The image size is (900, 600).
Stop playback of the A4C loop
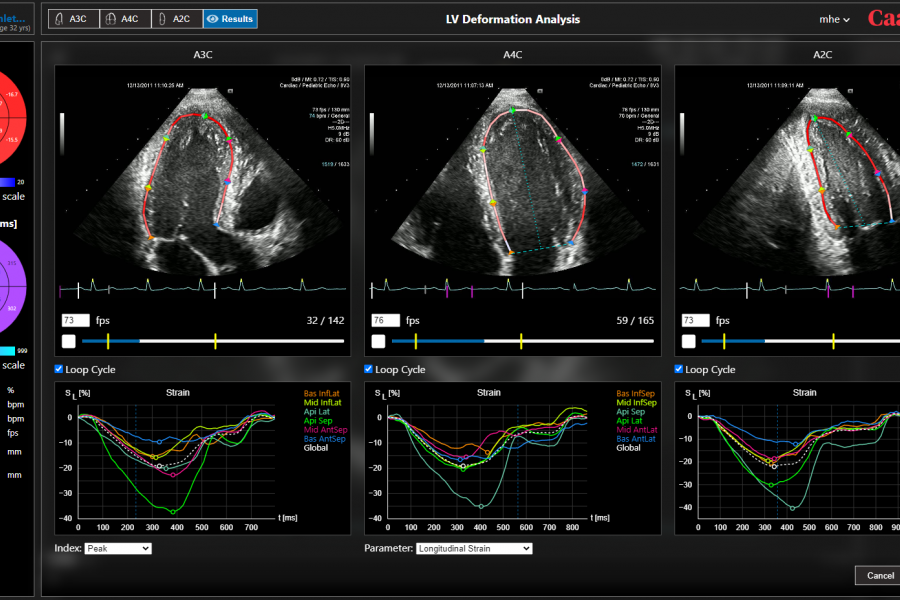[x=379, y=341]
